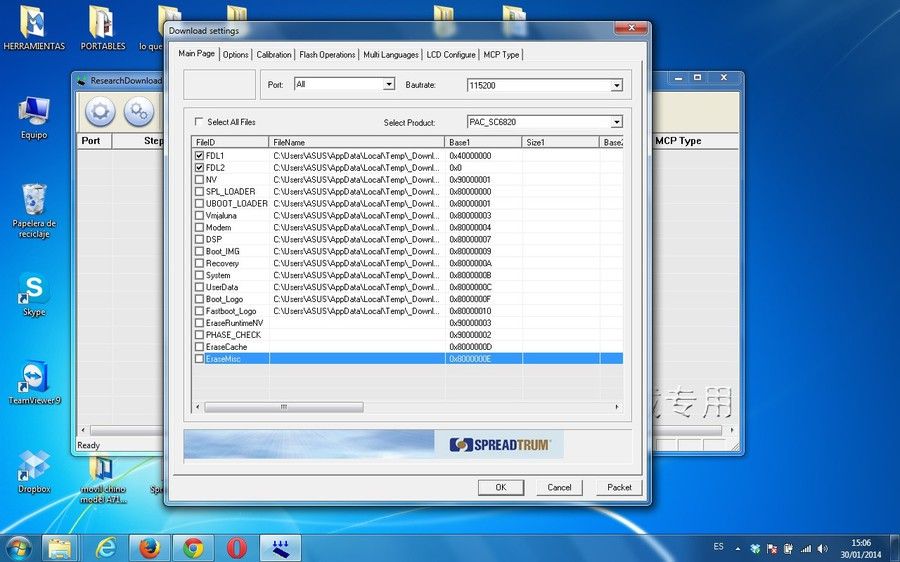Show hidden tray icons arrow

[738, 549]
